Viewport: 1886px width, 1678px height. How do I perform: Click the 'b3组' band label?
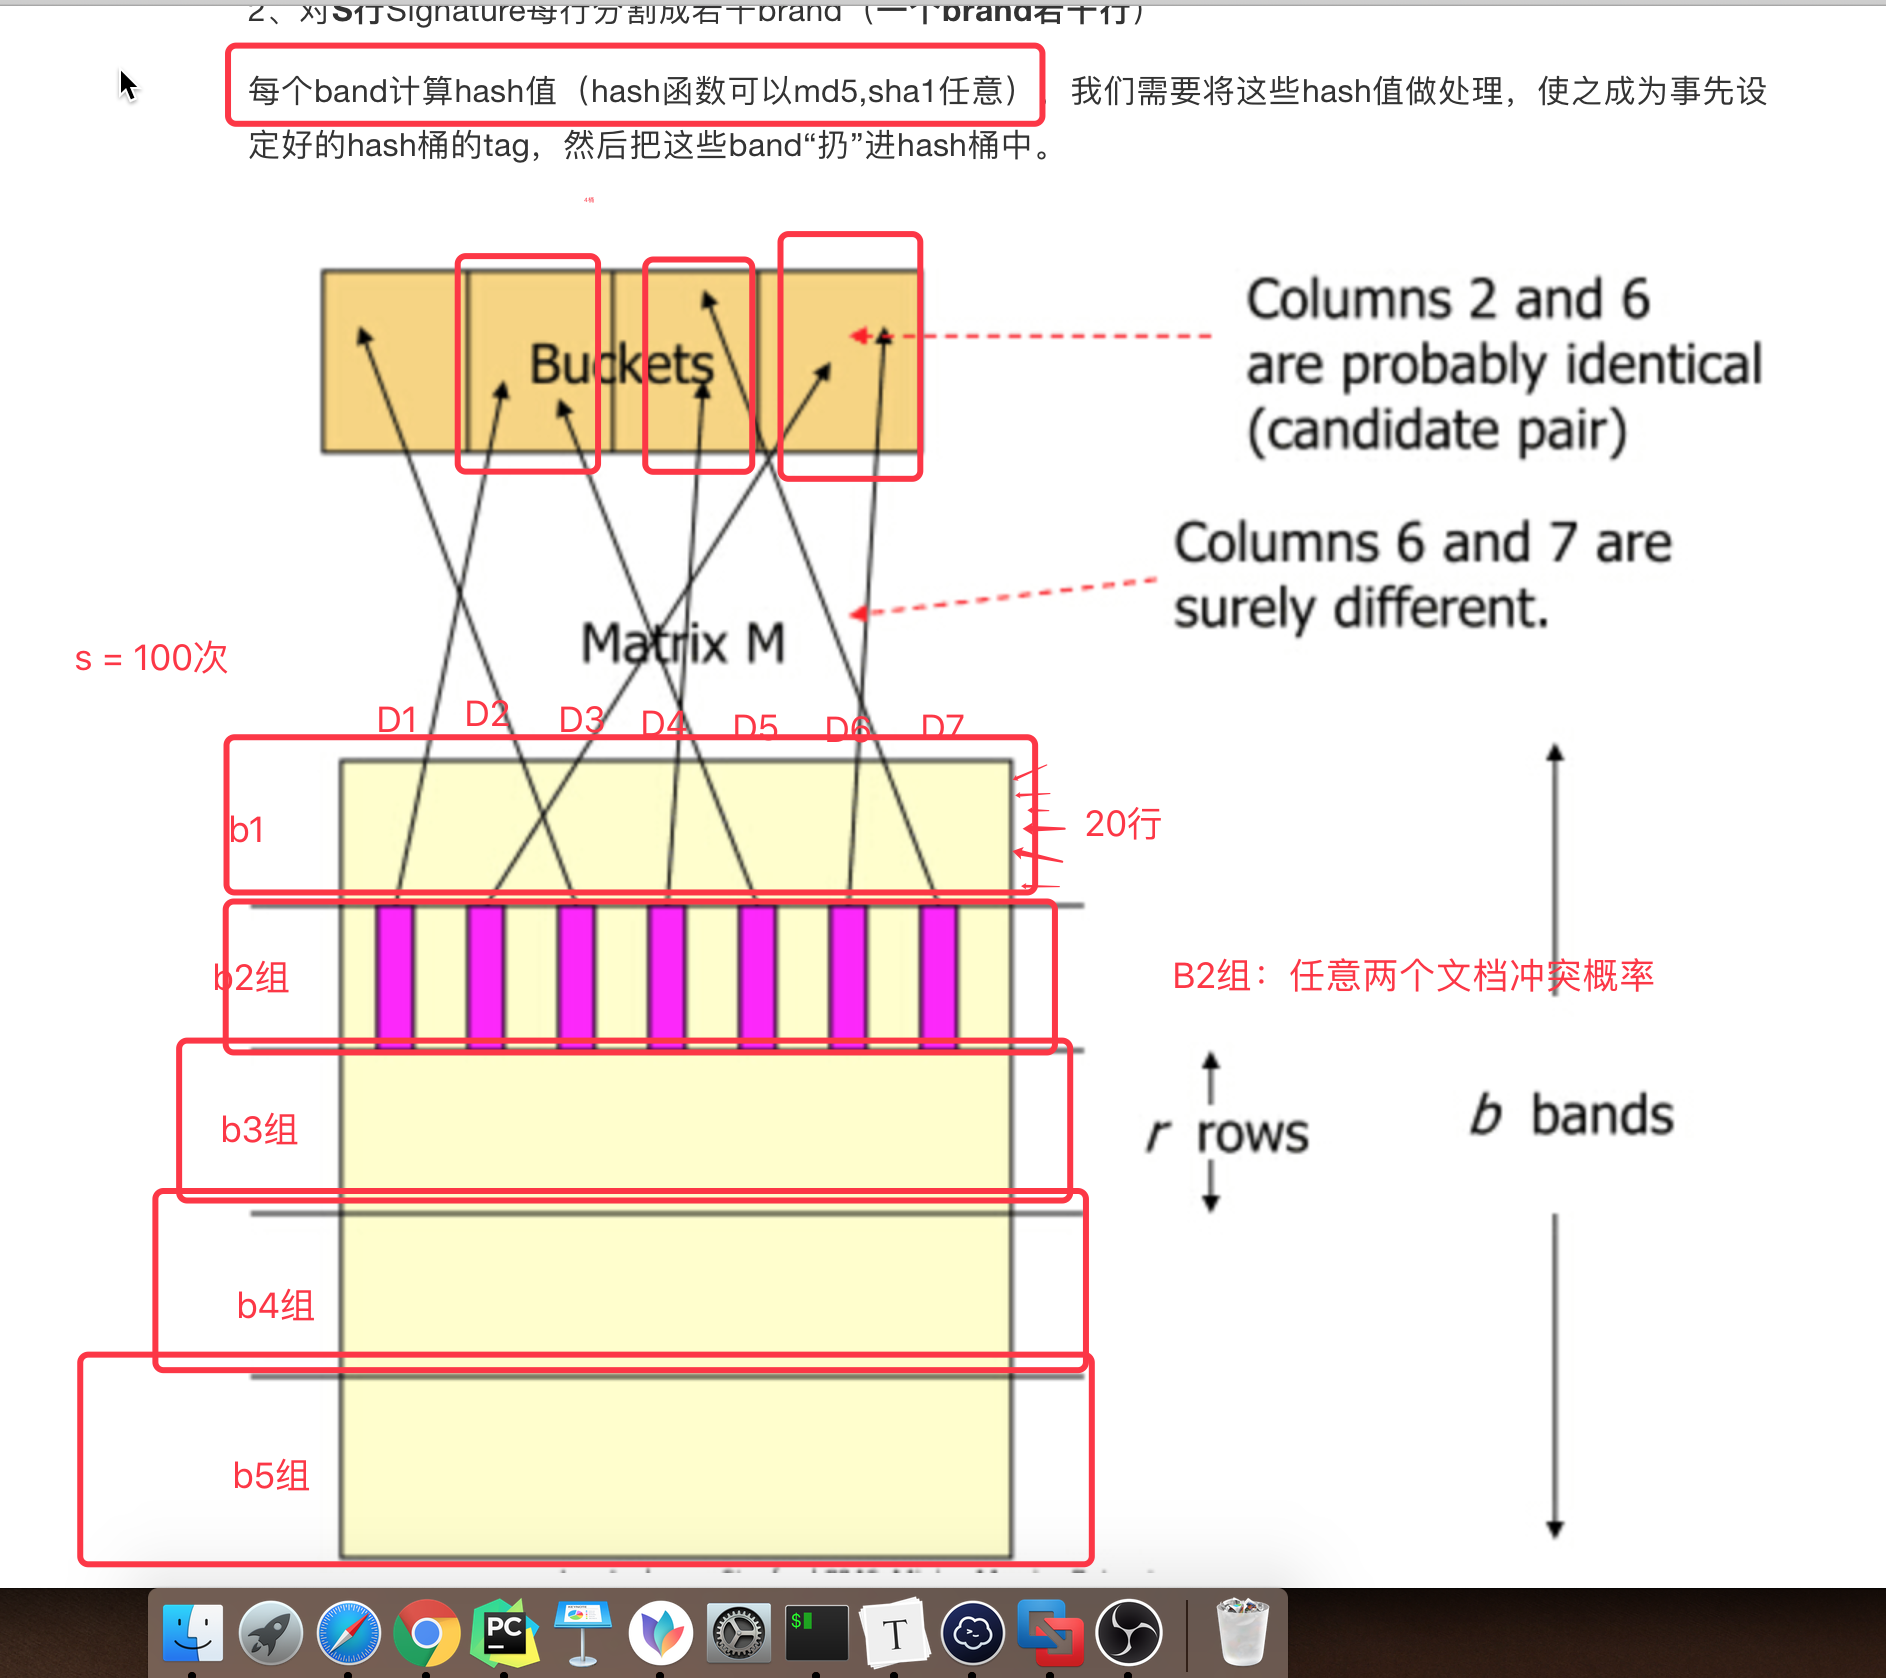click(x=259, y=1129)
